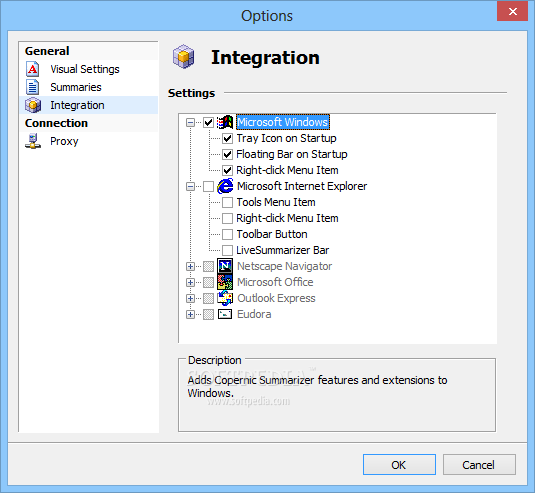
Task: Select Toolbar Button text
Action: [272, 234]
